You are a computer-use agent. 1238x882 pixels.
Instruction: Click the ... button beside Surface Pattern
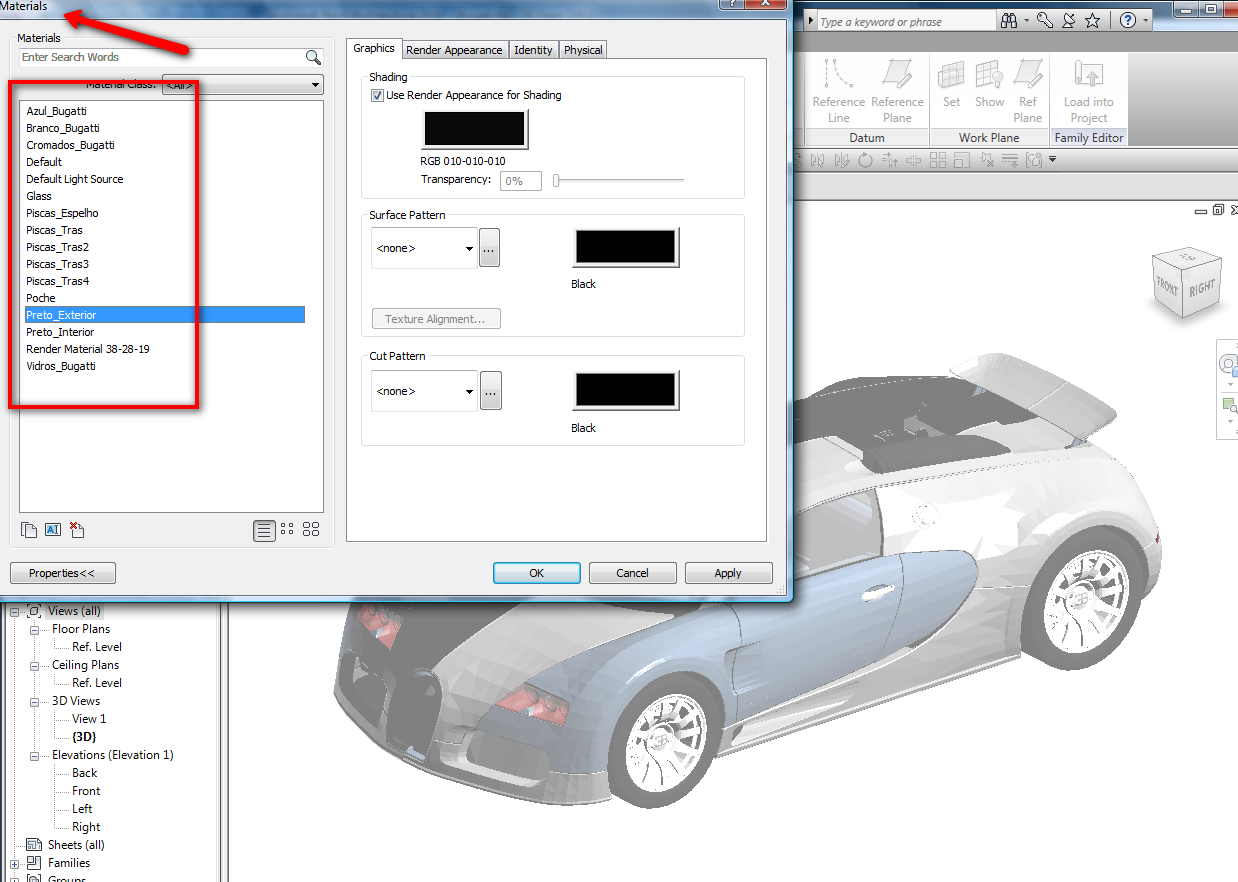489,248
